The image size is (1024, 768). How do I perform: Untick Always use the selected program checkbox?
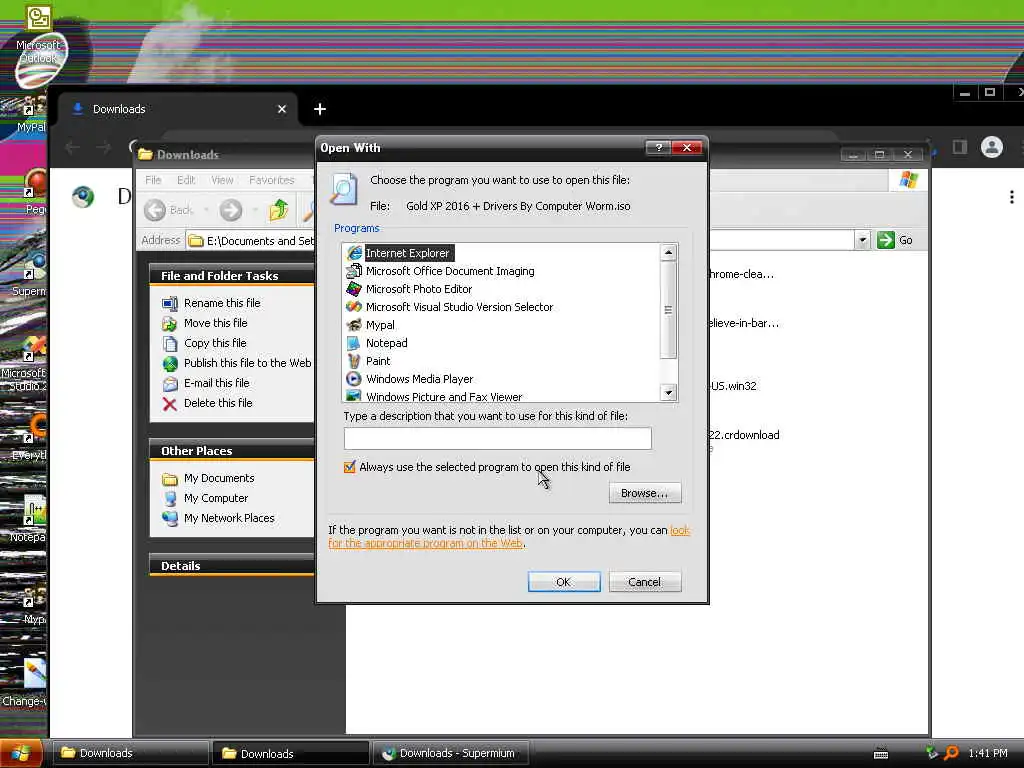349,467
